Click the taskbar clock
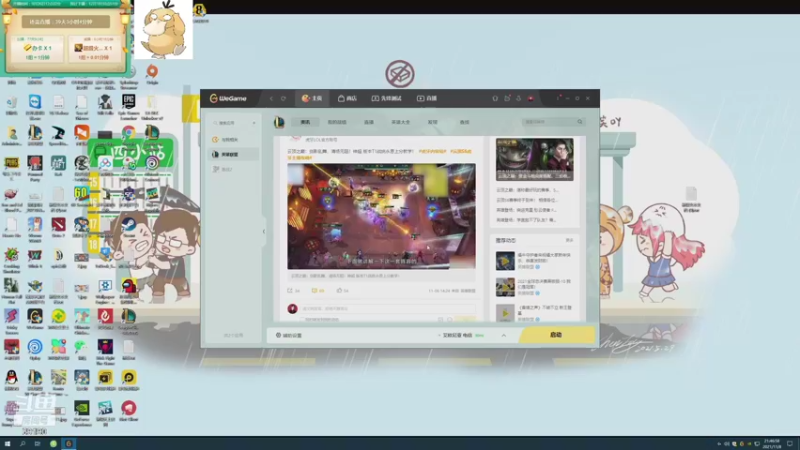The image size is (800, 450). click(771, 443)
